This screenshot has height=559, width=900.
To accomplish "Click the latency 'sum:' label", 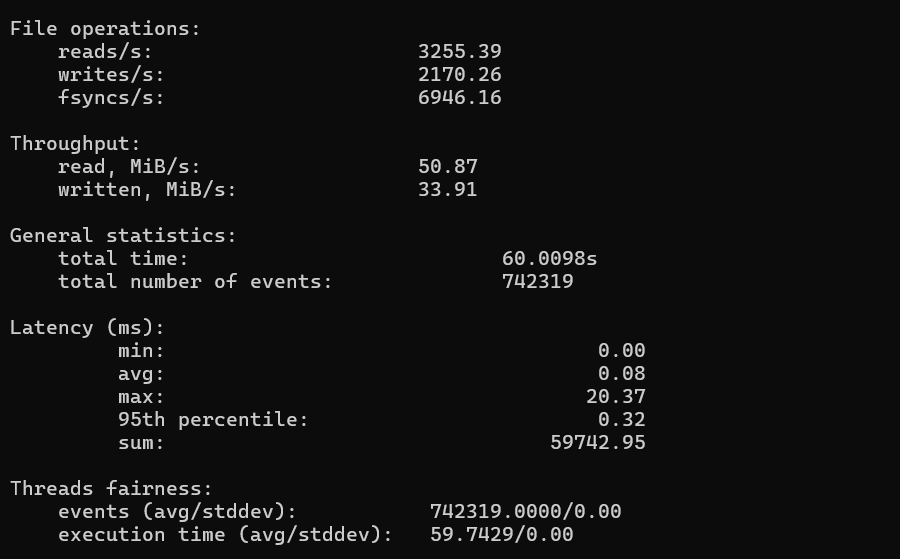I will coord(141,443).
